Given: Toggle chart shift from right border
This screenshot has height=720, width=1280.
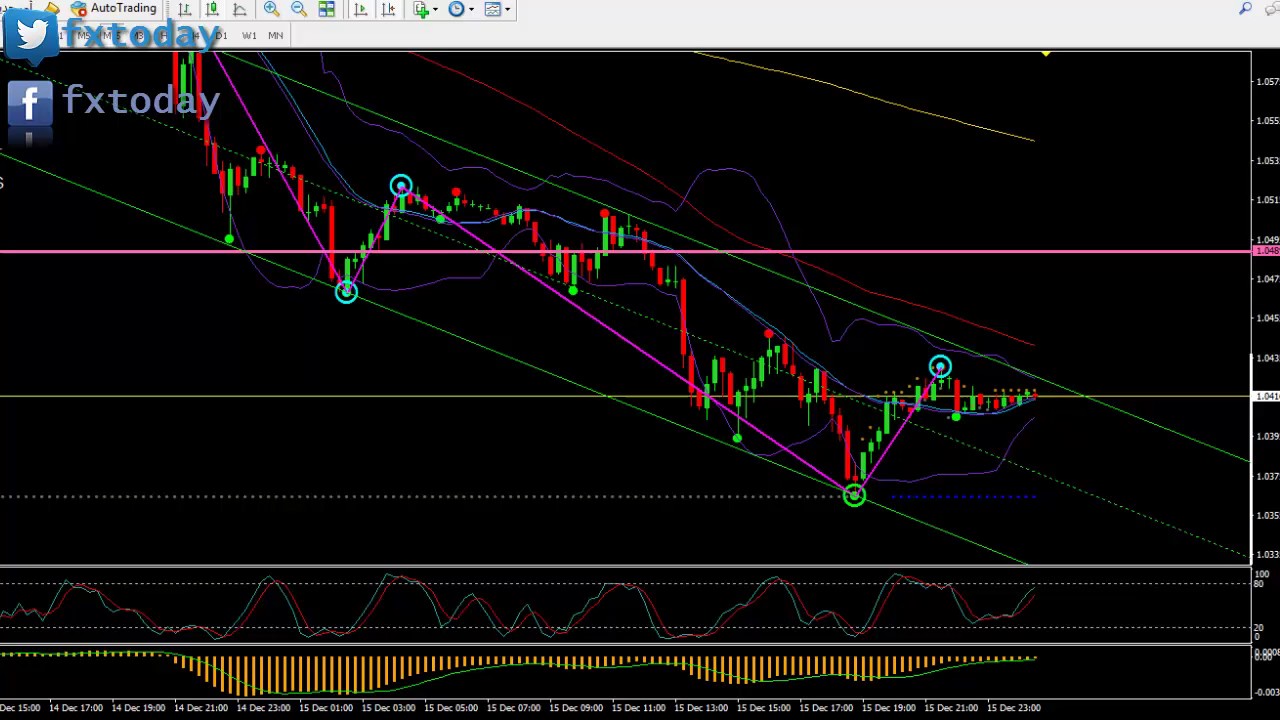Looking at the screenshot, I should pos(388,9).
